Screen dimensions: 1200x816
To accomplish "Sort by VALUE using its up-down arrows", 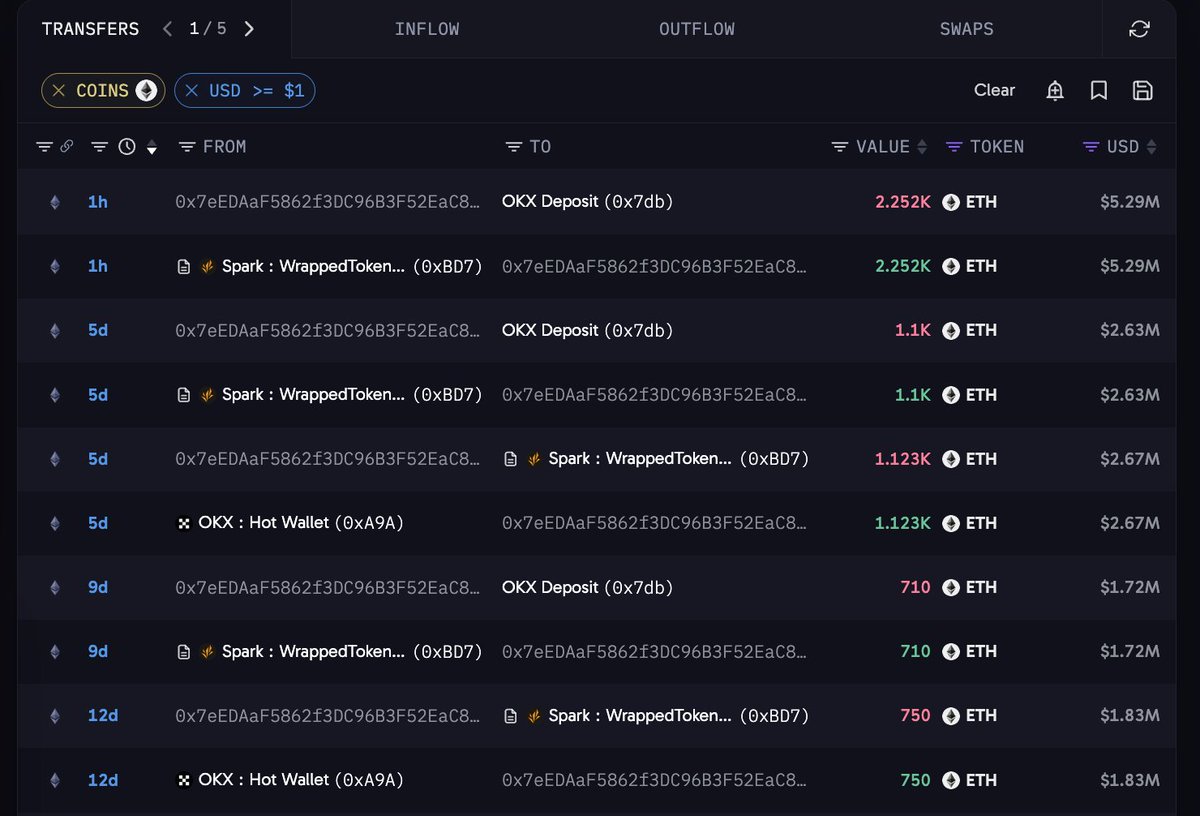I will click(x=922, y=147).
